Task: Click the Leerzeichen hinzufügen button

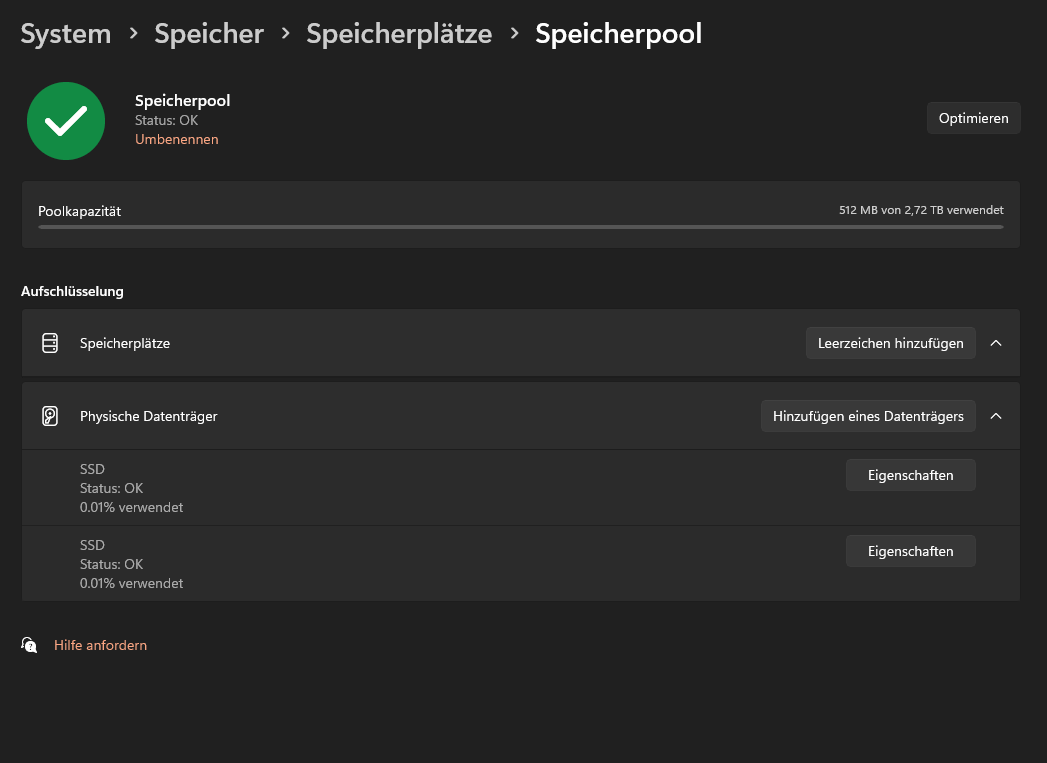Action: pyautogui.click(x=889, y=343)
